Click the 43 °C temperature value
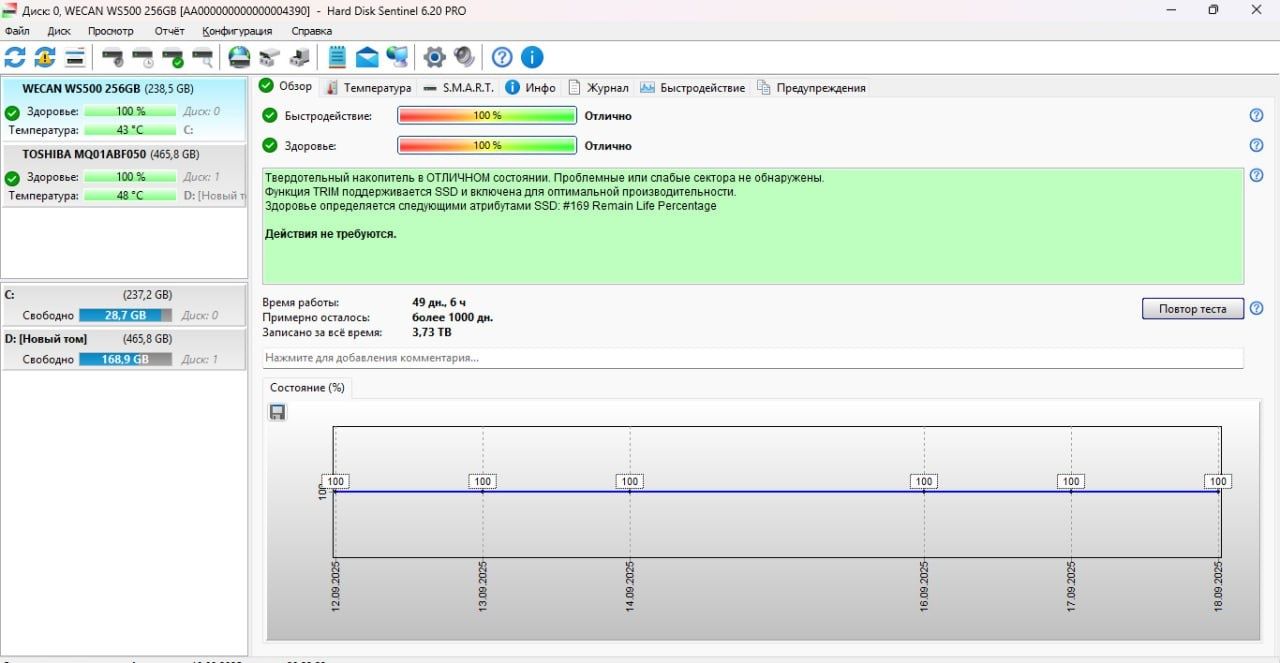Viewport: 1280px width, 663px height. (130, 130)
